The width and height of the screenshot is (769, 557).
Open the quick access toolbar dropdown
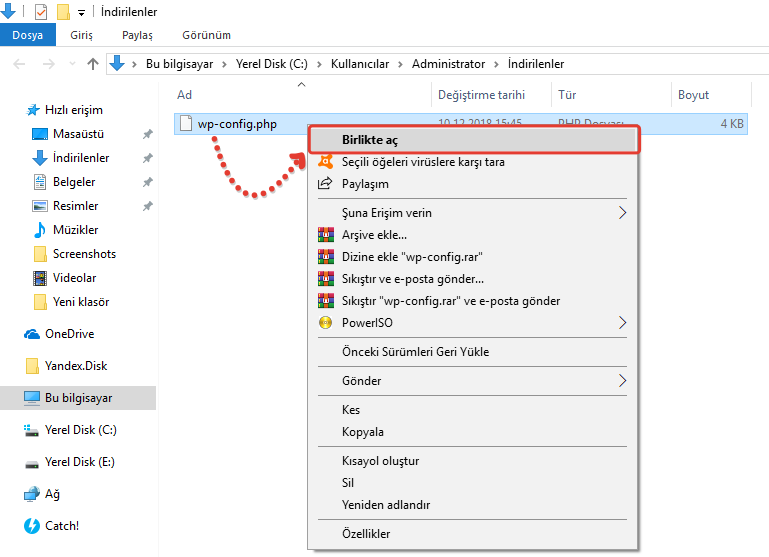[82, 12]
